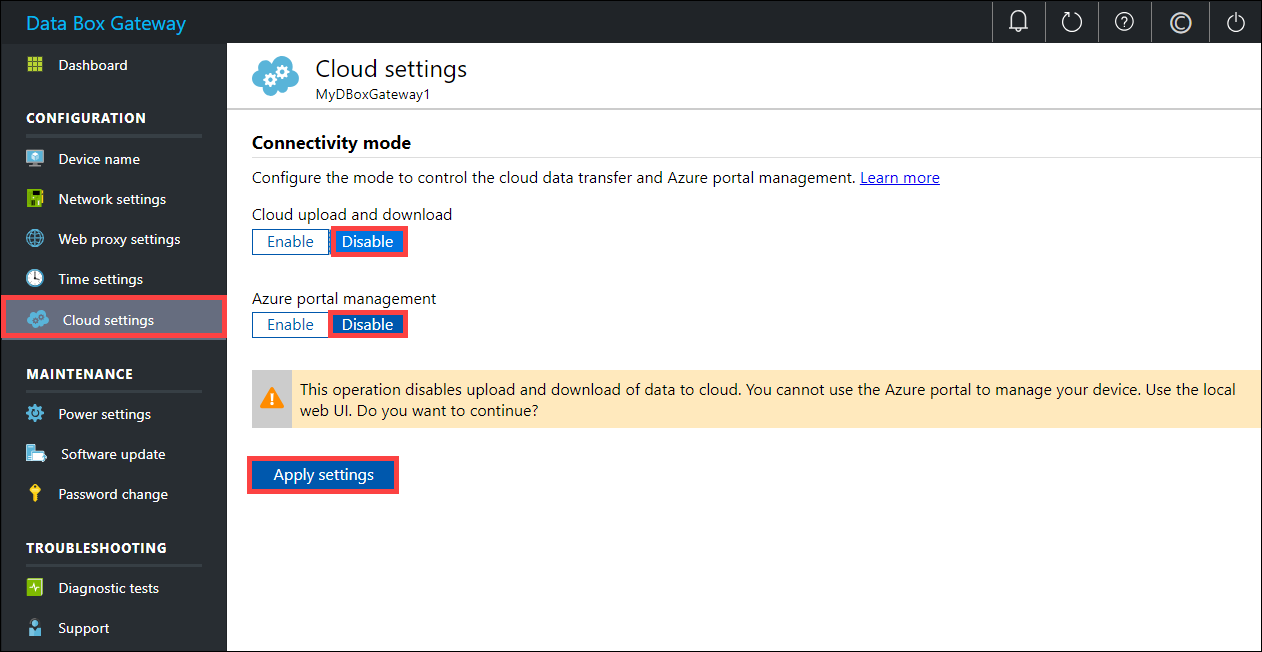The height and width of the screenshot is (652, 1262).
Task: Click the Azure portal management label
Action: point(344,298)
